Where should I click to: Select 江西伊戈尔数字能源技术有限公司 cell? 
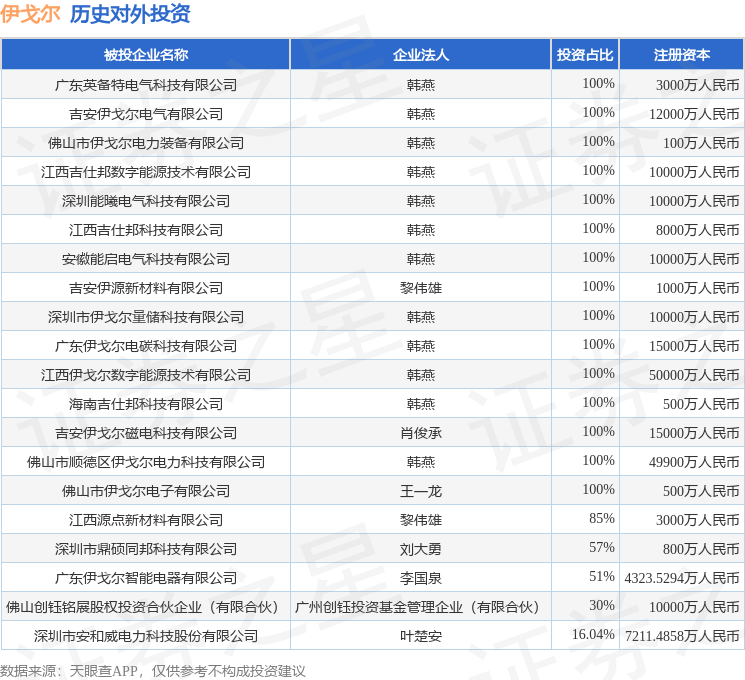coord(146,375)
